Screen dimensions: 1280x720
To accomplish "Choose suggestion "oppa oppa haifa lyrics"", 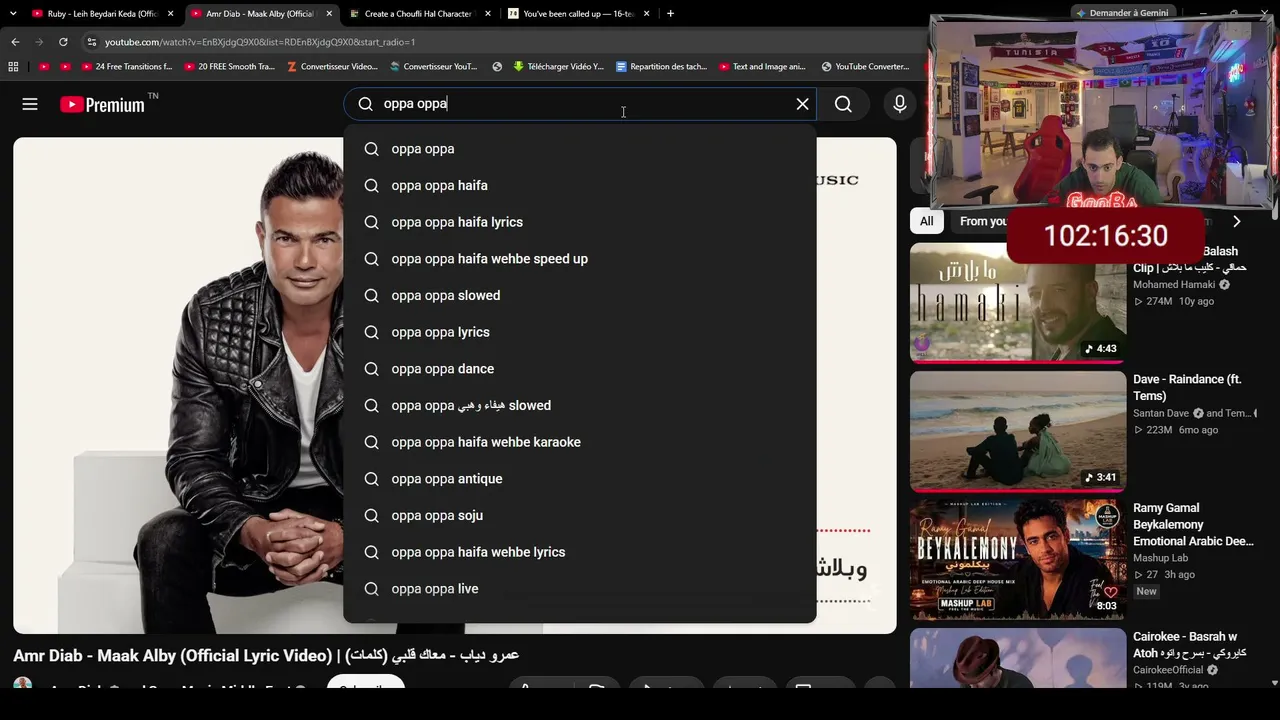I will (580, 222).
